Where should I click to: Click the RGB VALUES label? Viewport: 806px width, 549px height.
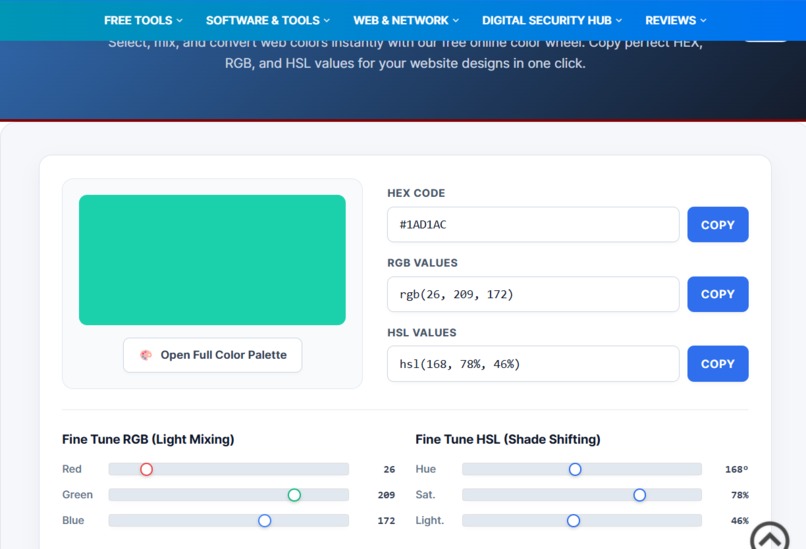tap(423, 263)
